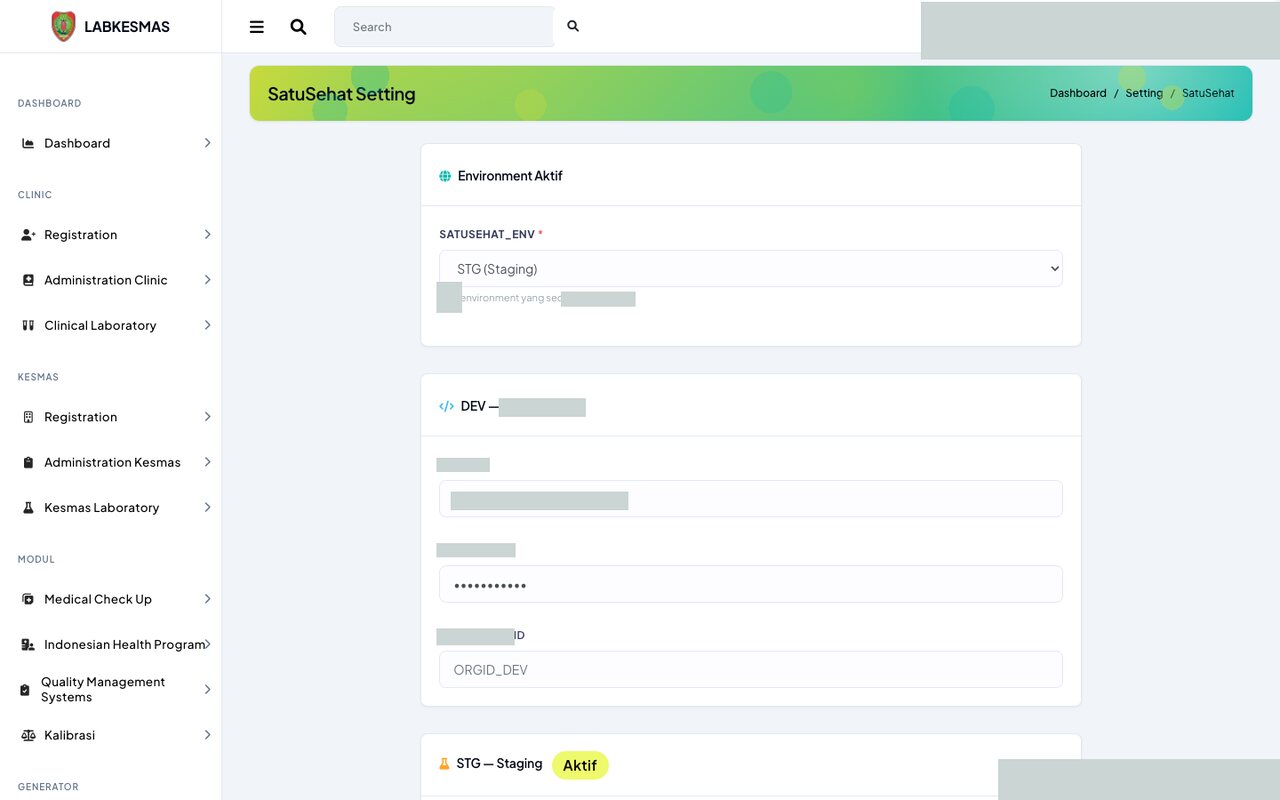
Task: Click the LABKESMAS logo emblem
Action: (63, 26)
